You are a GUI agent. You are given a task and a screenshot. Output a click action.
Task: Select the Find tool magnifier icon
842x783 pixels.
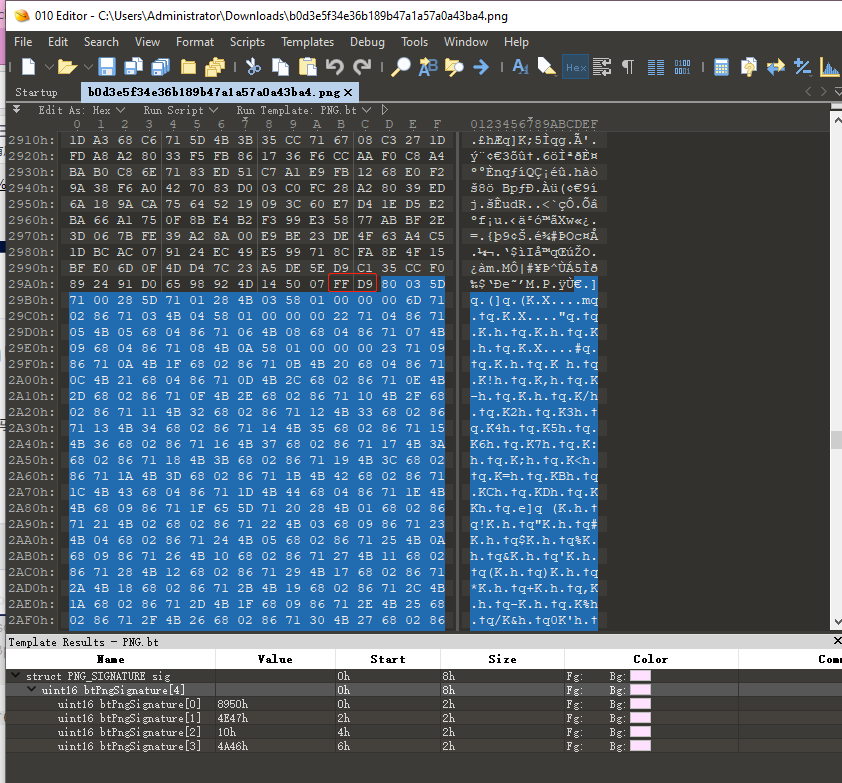(401, 67)
